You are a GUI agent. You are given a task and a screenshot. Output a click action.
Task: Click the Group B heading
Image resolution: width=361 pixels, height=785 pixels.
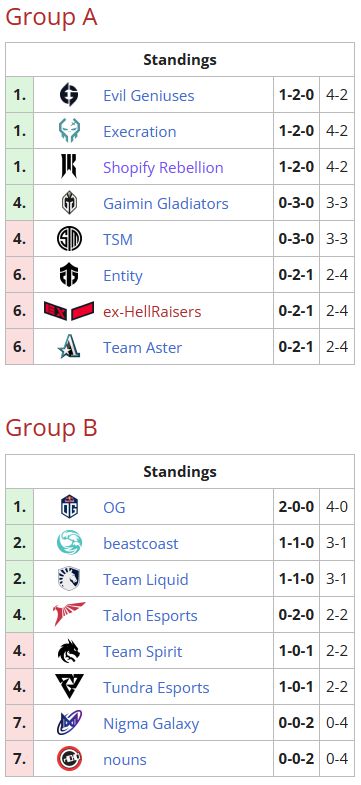coord(51,429)
